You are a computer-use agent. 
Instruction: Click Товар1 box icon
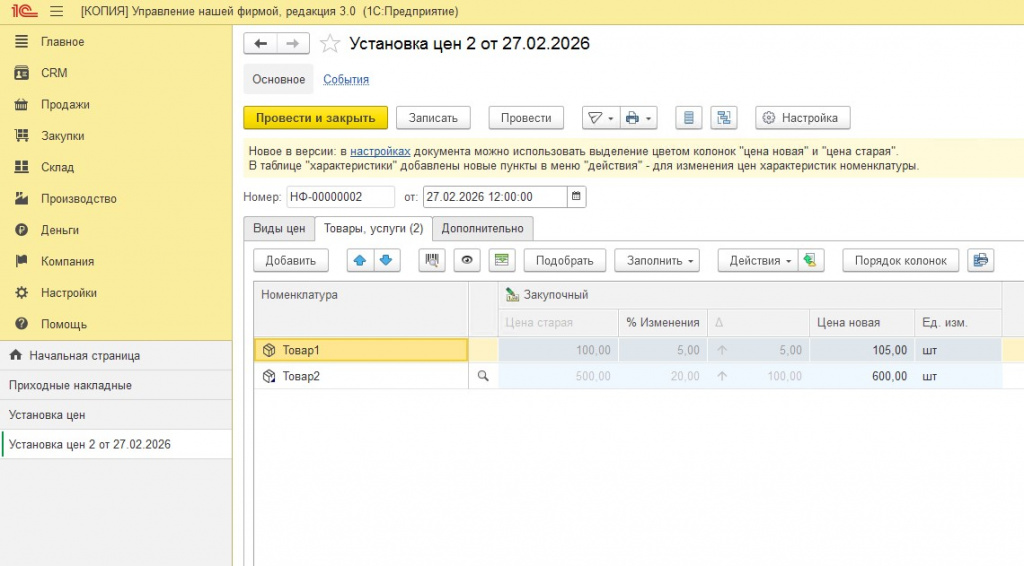tap(269, 351)
